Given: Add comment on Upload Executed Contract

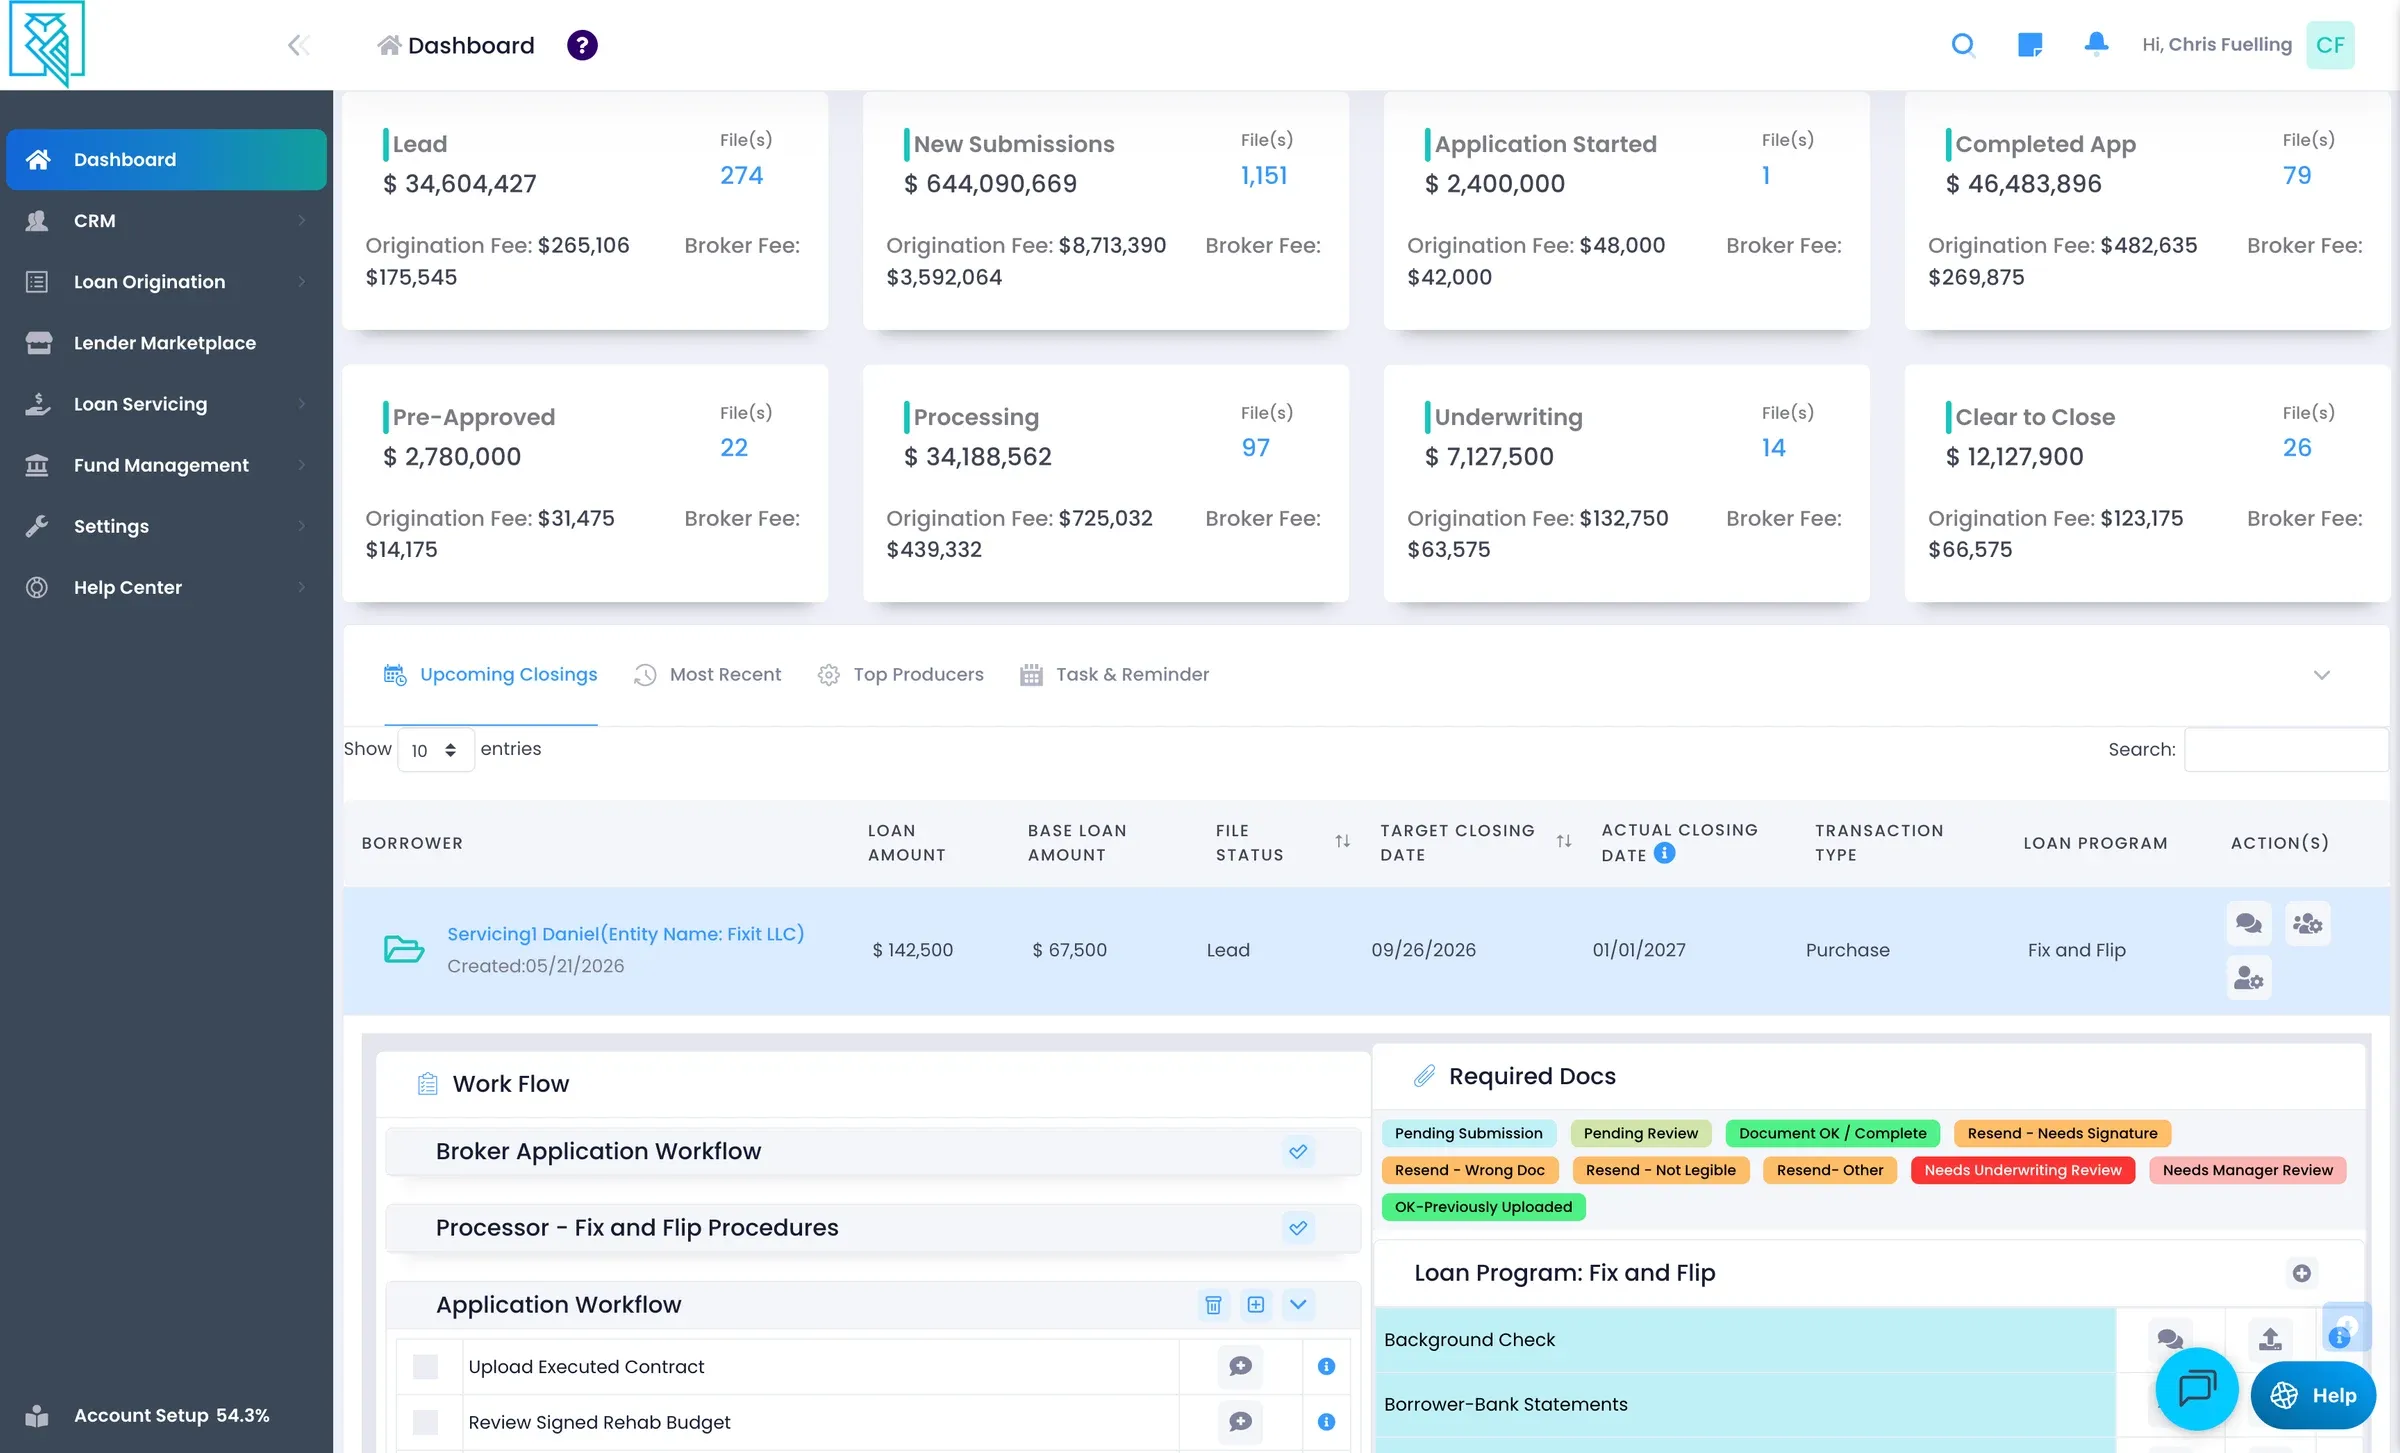Looking at the screenshot, I should (1240, 1366).
